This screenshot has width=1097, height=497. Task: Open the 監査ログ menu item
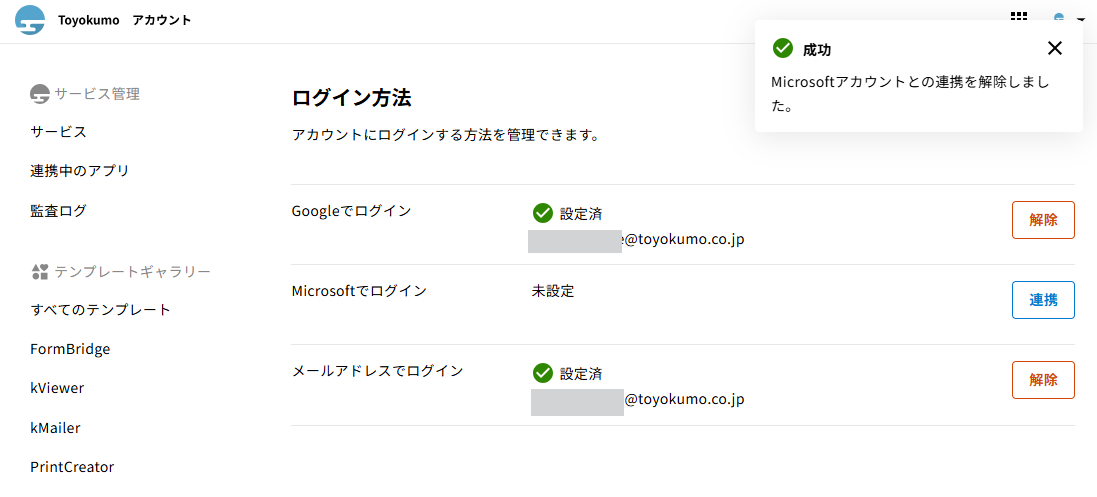58,211
